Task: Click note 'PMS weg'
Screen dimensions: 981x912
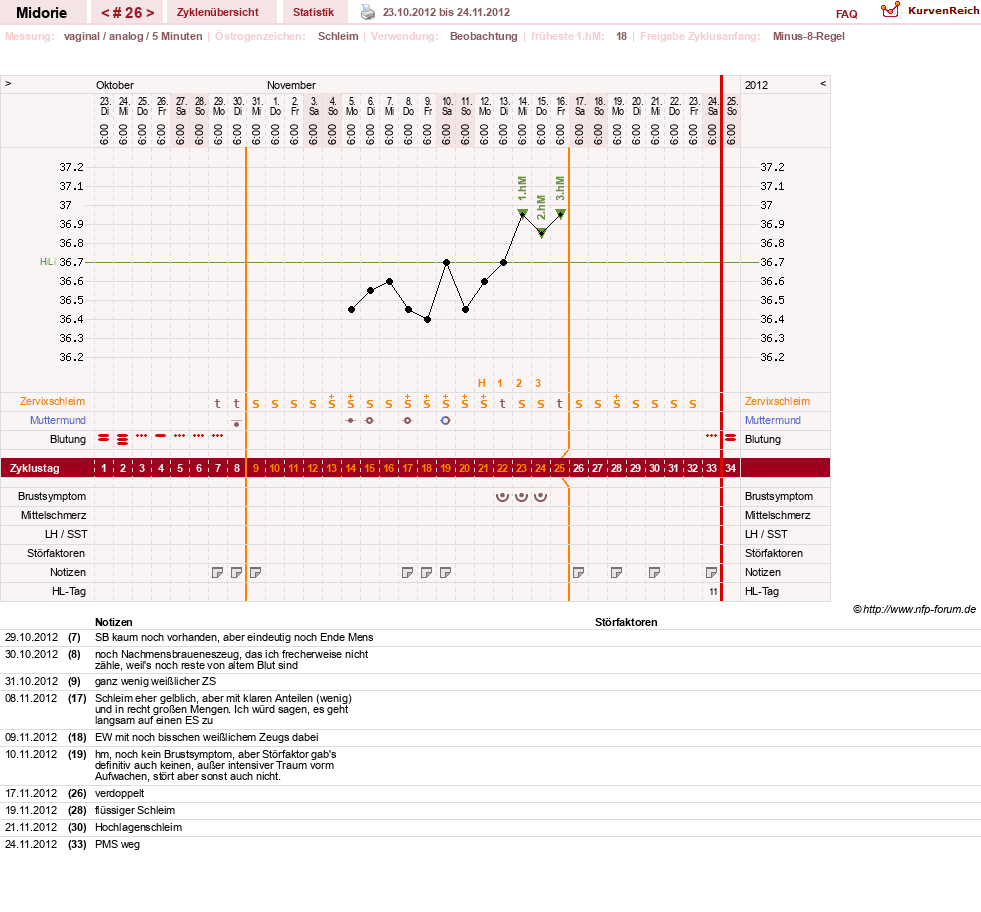Action: click(x=118, y=844)
